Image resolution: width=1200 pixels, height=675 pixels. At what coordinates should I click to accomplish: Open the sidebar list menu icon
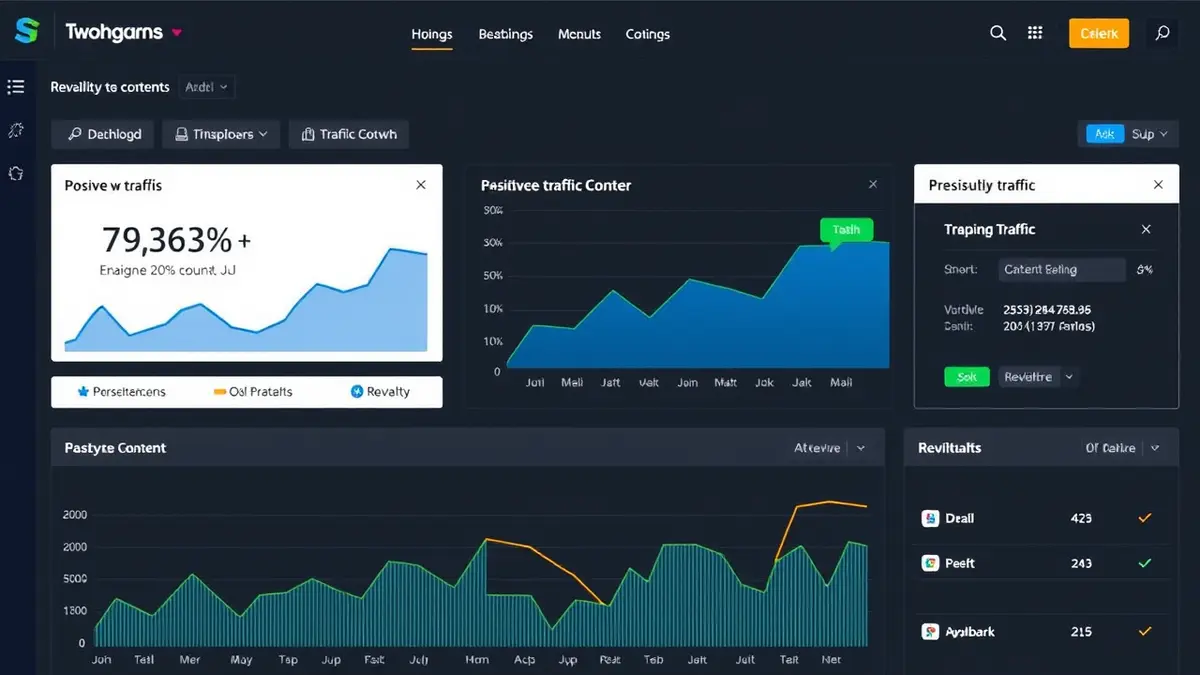(16, 87)
